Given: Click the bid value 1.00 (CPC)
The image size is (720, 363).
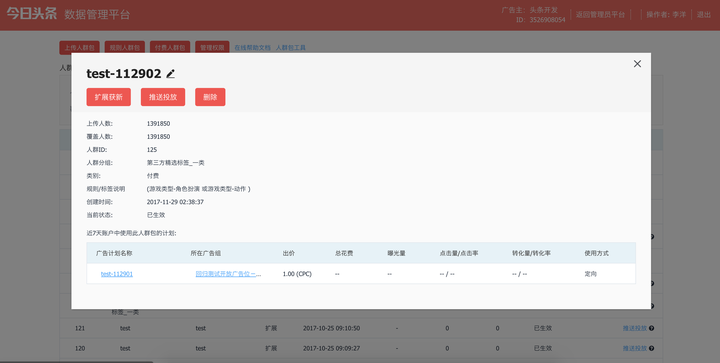Looking at the screenshot, I should tap(297, 274).
